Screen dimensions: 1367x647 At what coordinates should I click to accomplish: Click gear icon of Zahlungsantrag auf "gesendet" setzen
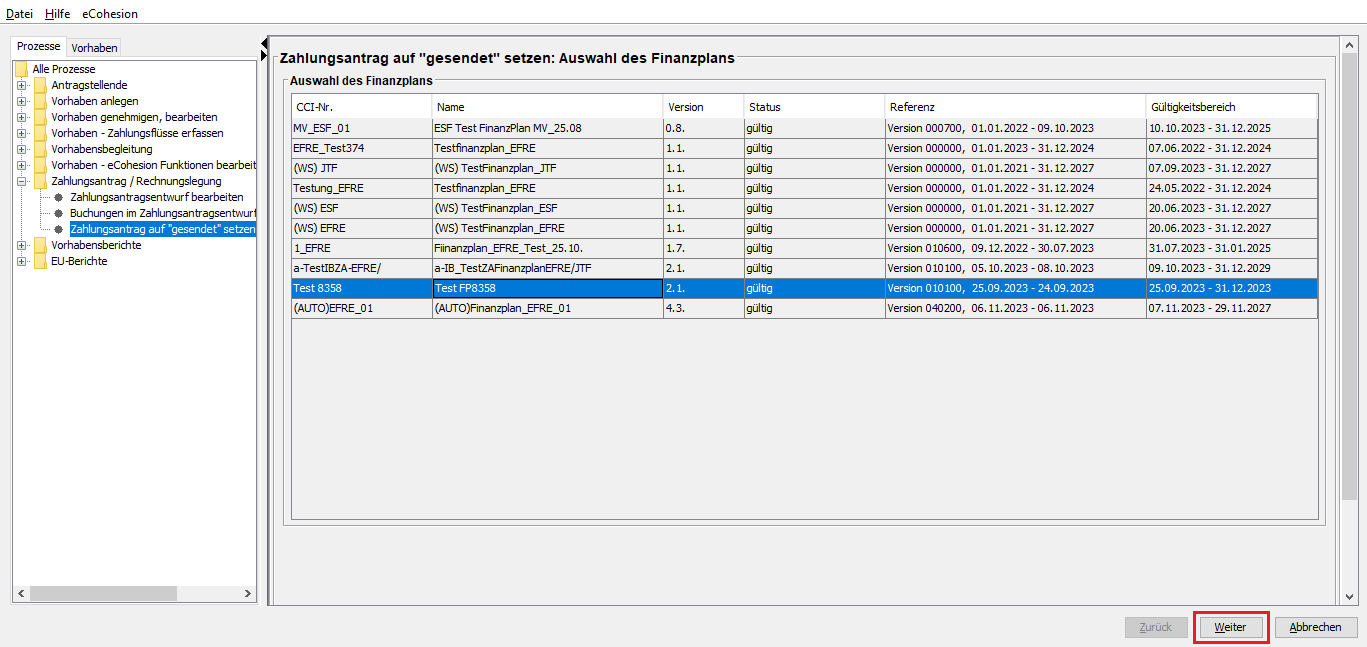59,229
